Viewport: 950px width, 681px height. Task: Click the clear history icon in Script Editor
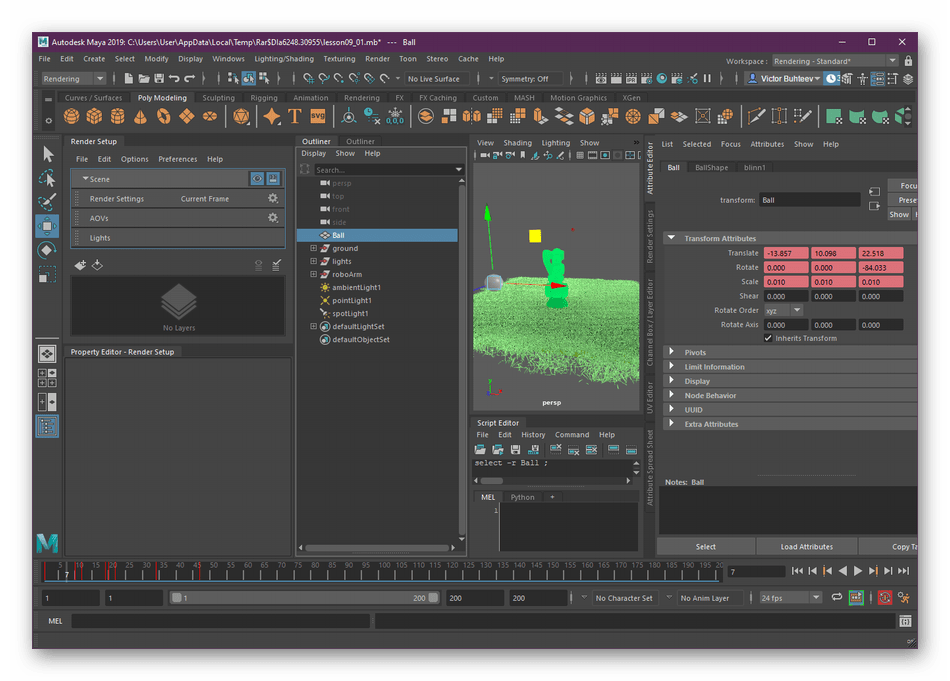pyautogui.click(x=555, y=450)
